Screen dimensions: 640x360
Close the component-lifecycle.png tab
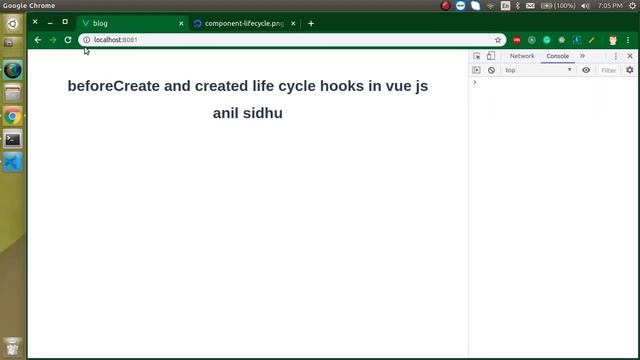tap(293, 24)
